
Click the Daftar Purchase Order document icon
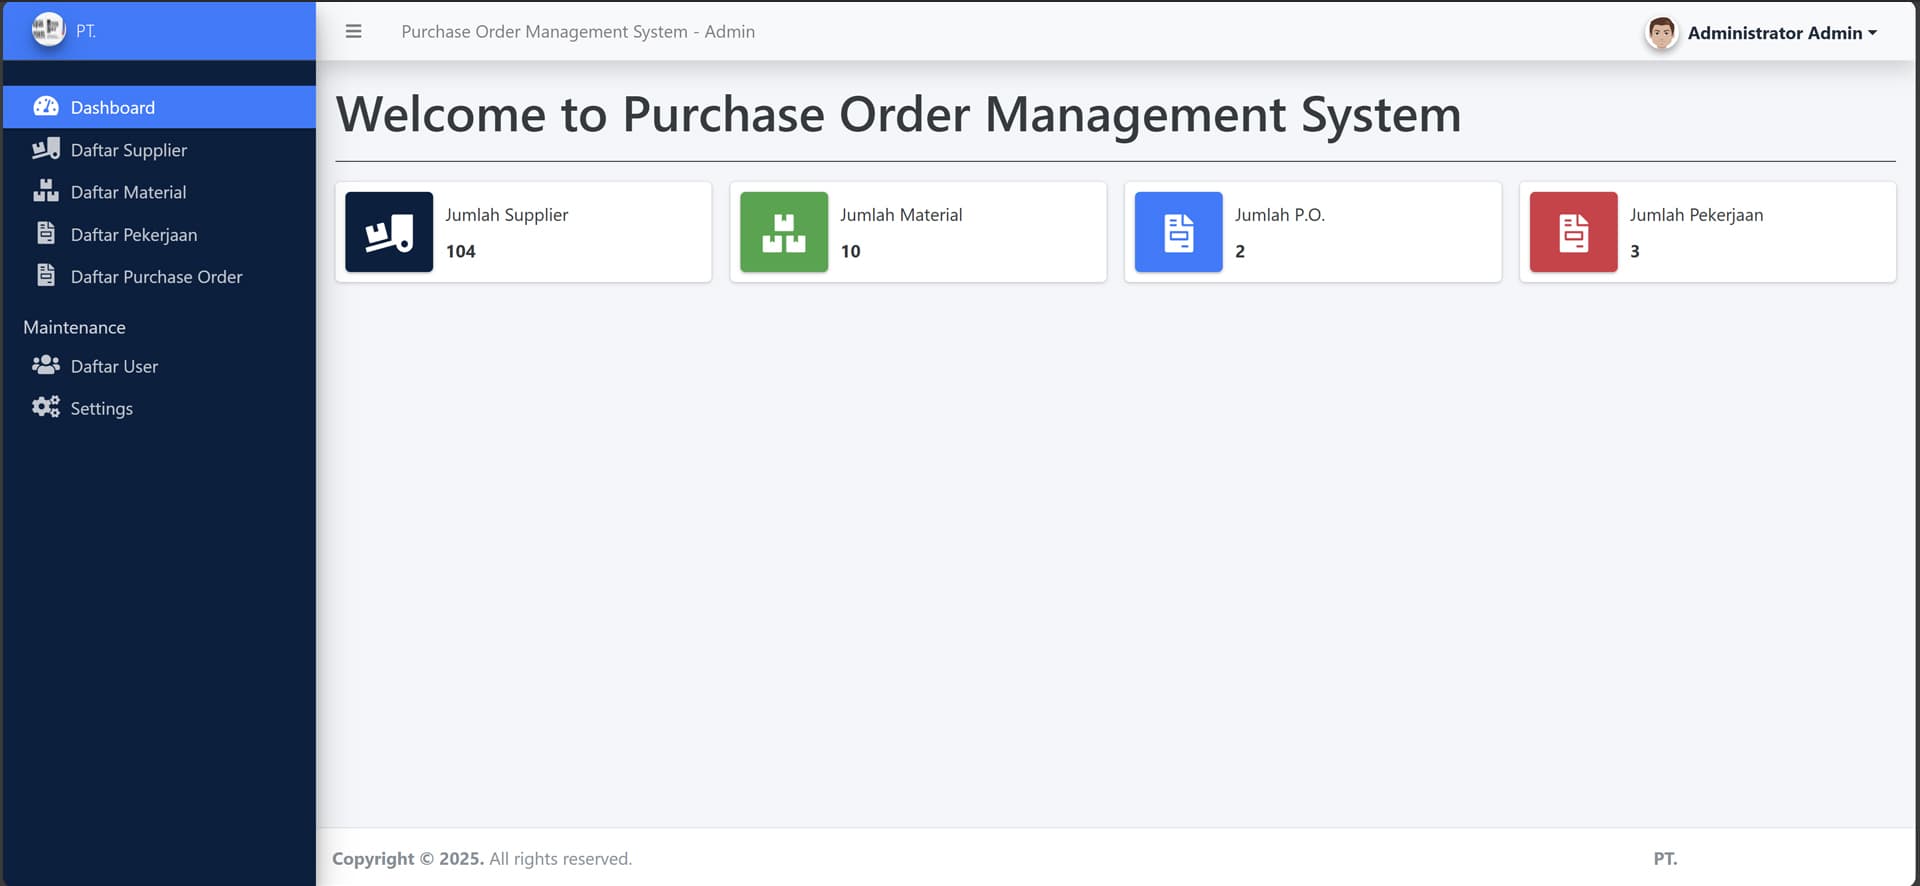coord(46,275)
